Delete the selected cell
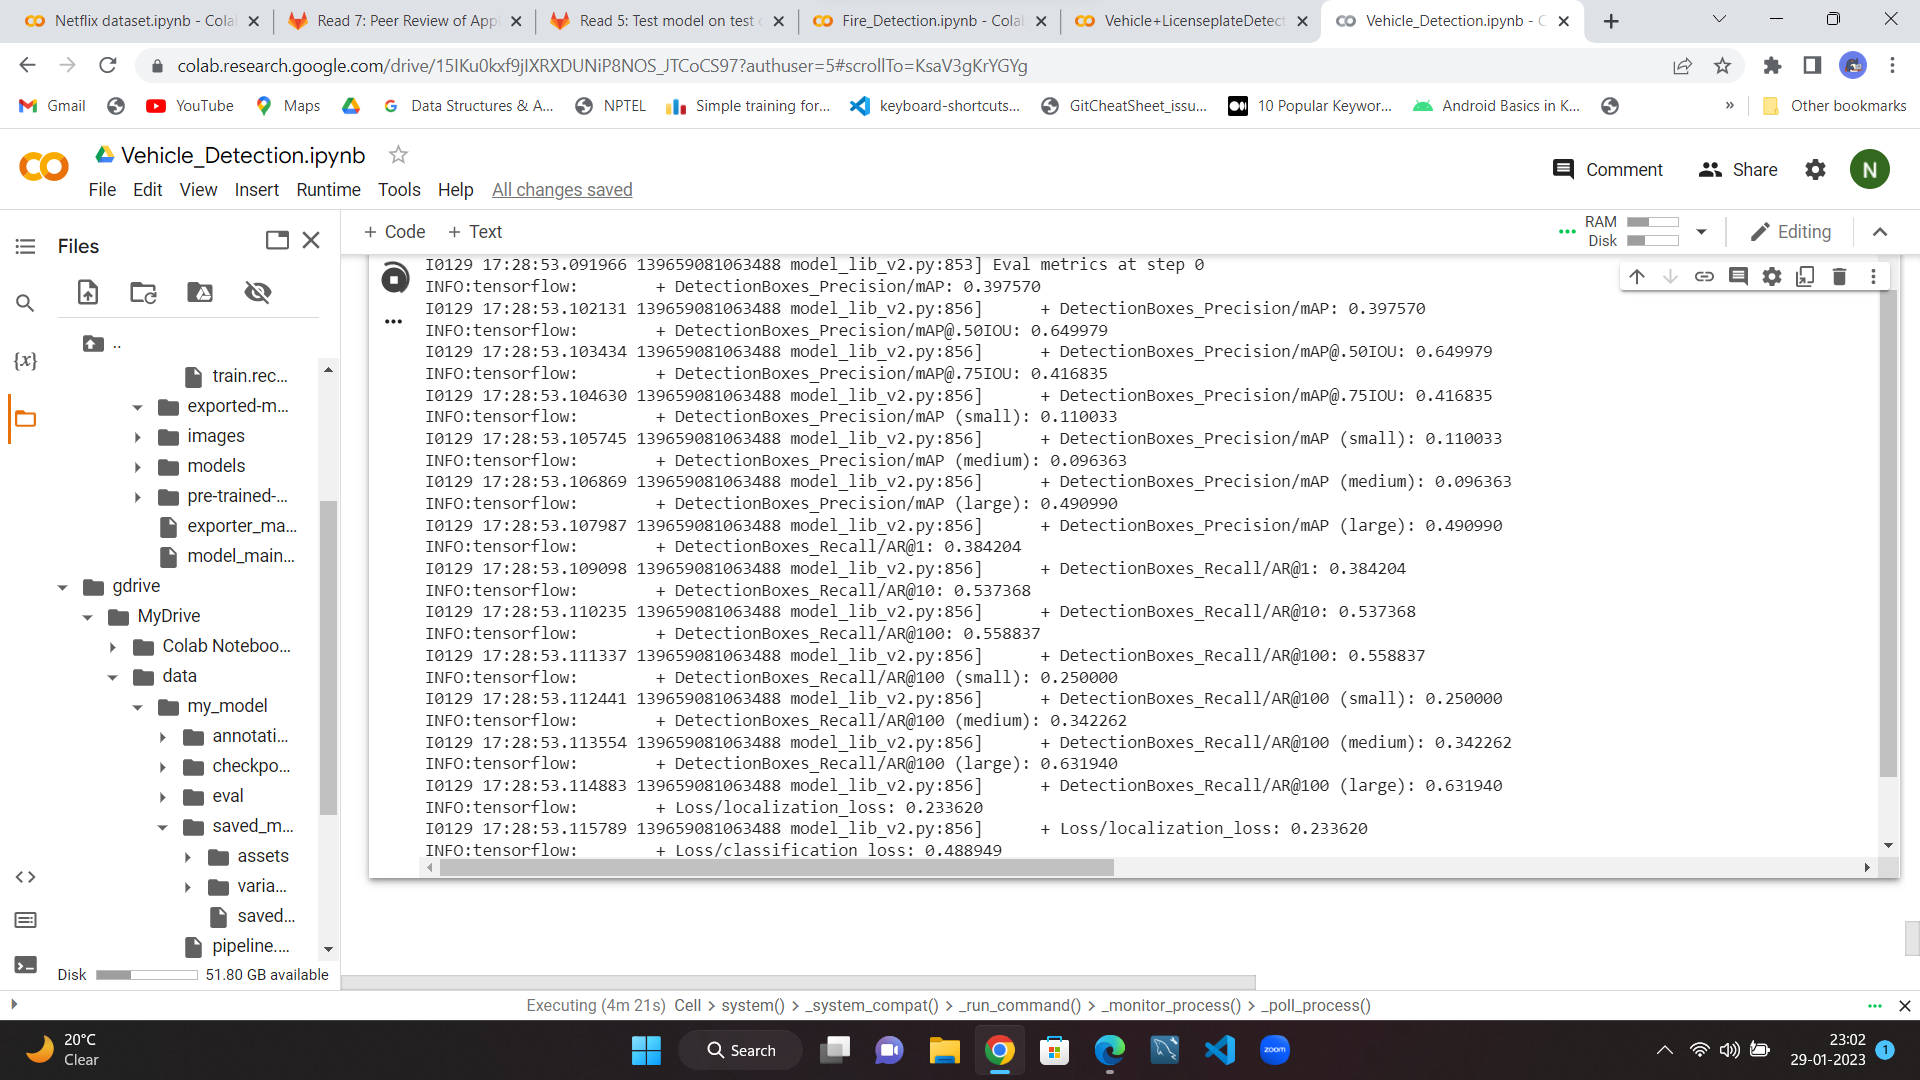 pos(1839,276)
